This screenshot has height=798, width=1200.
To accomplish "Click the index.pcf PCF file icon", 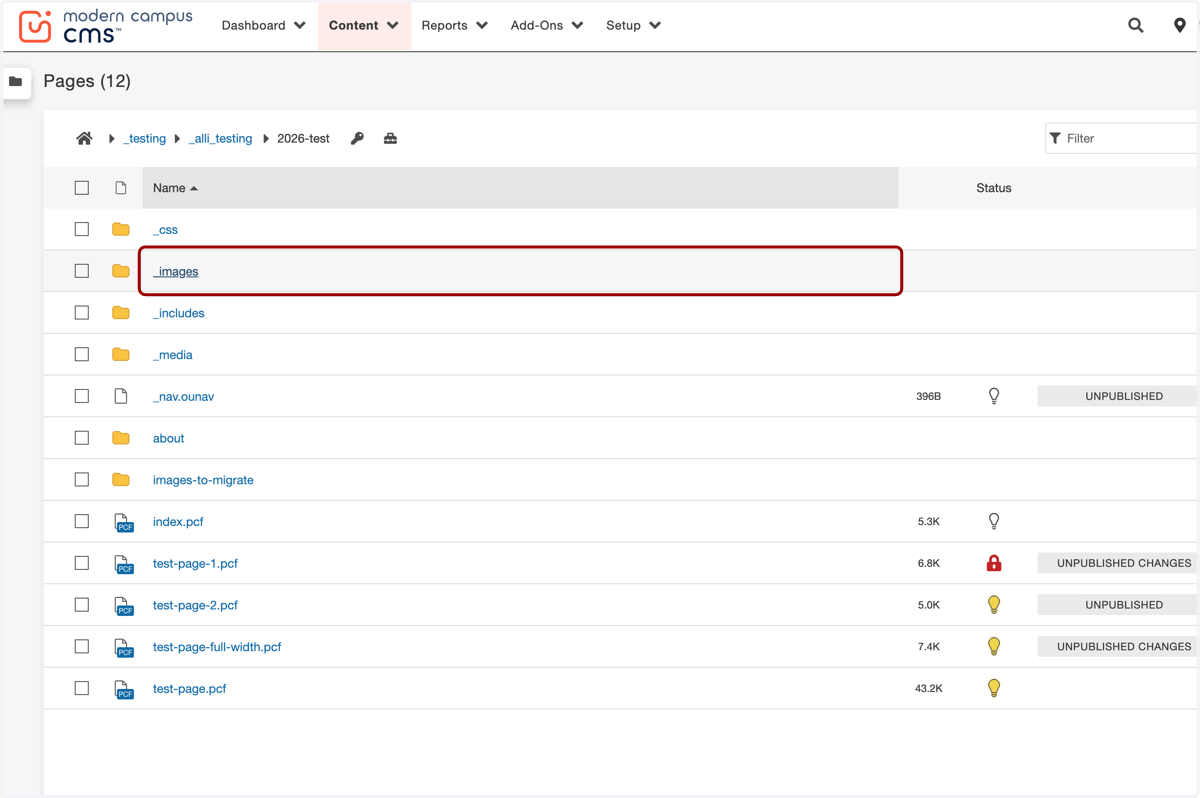I will [123, 522].
